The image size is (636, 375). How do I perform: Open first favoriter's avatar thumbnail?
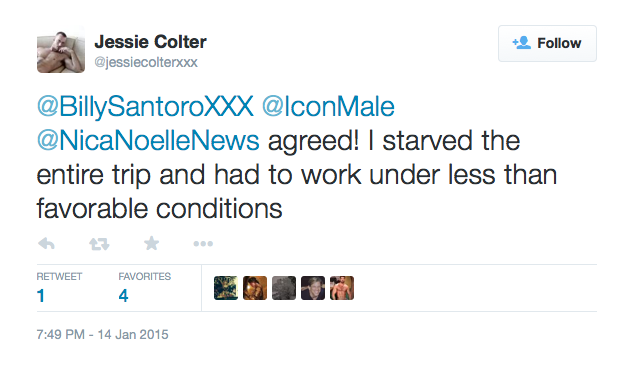(226, 288)
